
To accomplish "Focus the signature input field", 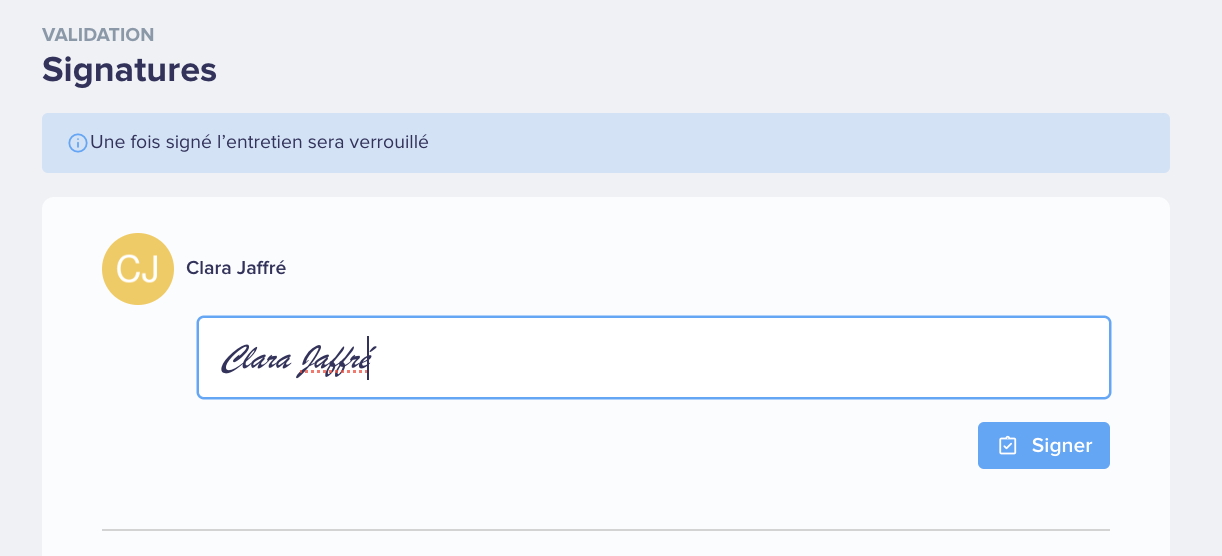I will pyautogui.click(x=654, y=357).
